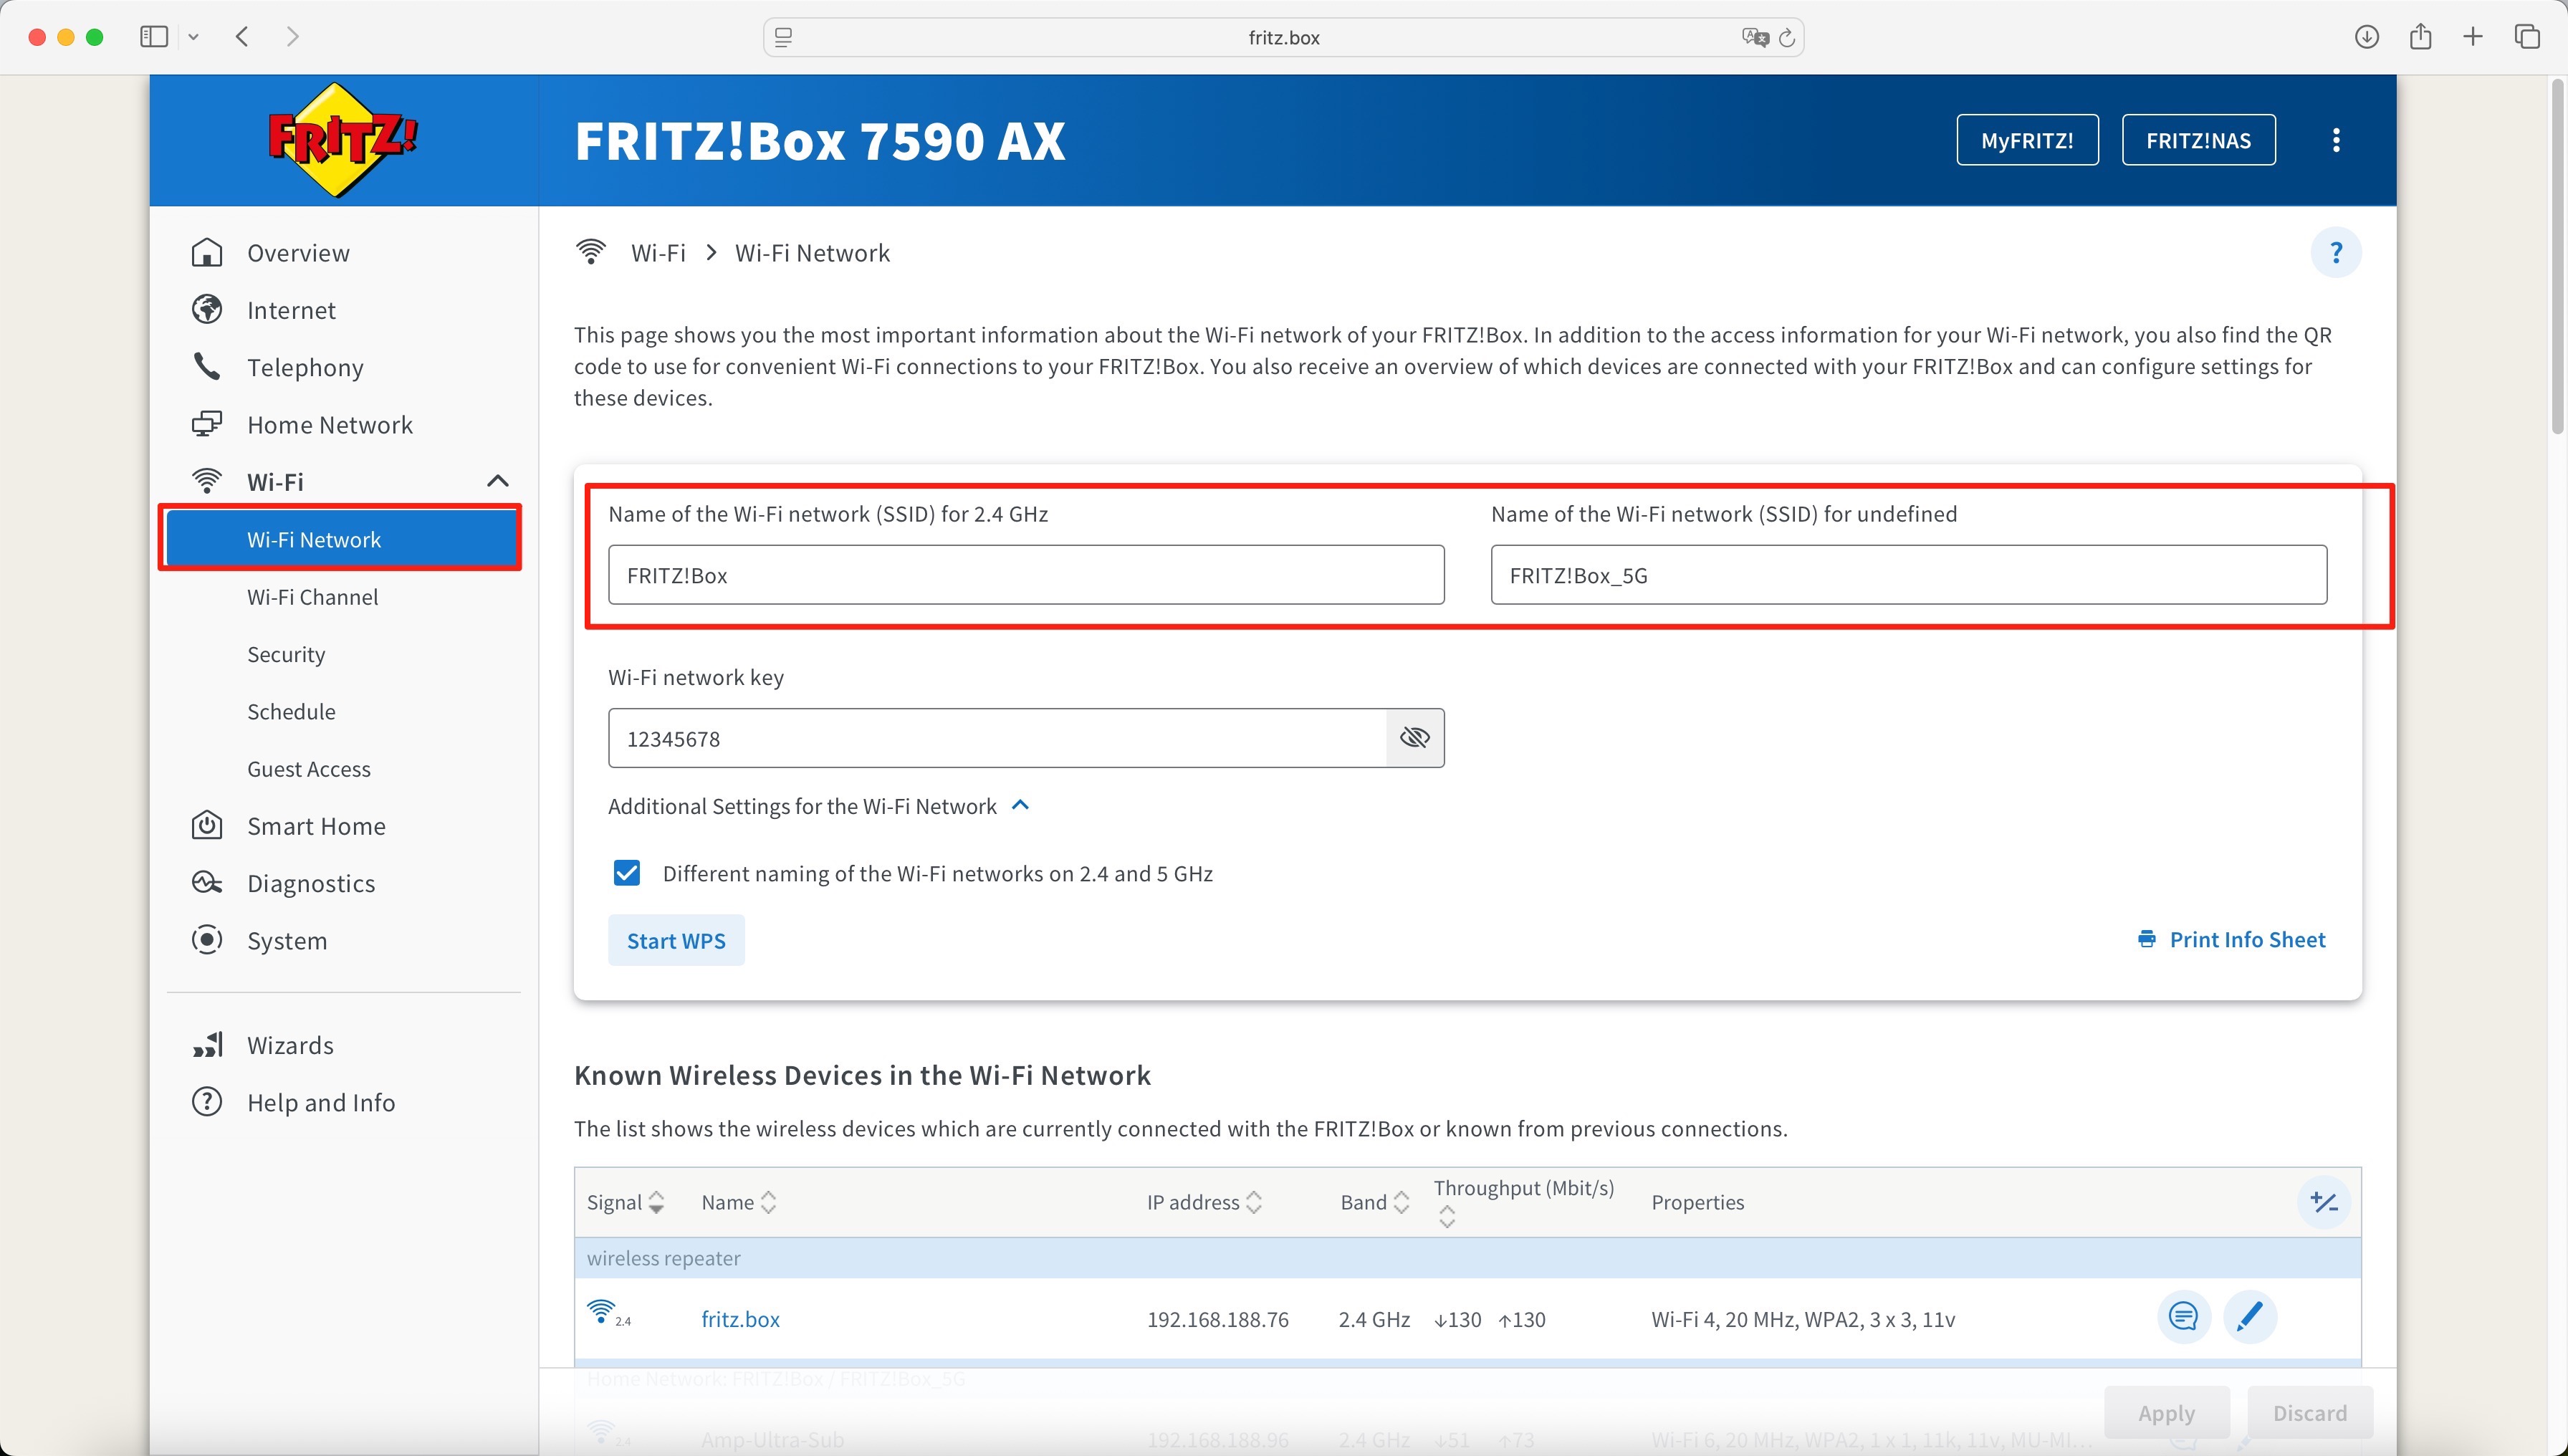Click the Discard button
2568x1456 pixels.
point(2309,1412)
